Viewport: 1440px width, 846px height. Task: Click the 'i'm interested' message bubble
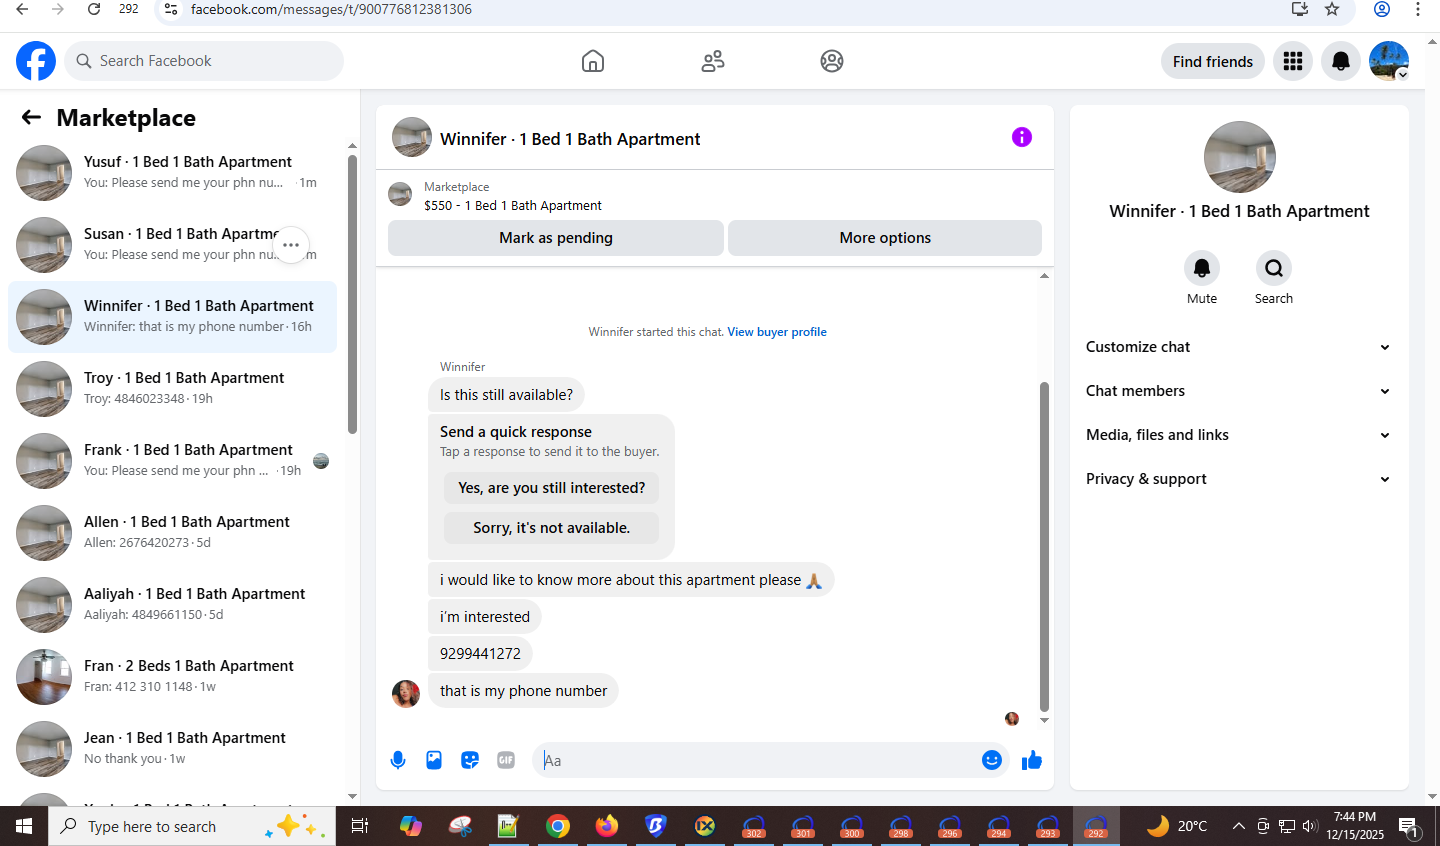pos(485,617)
